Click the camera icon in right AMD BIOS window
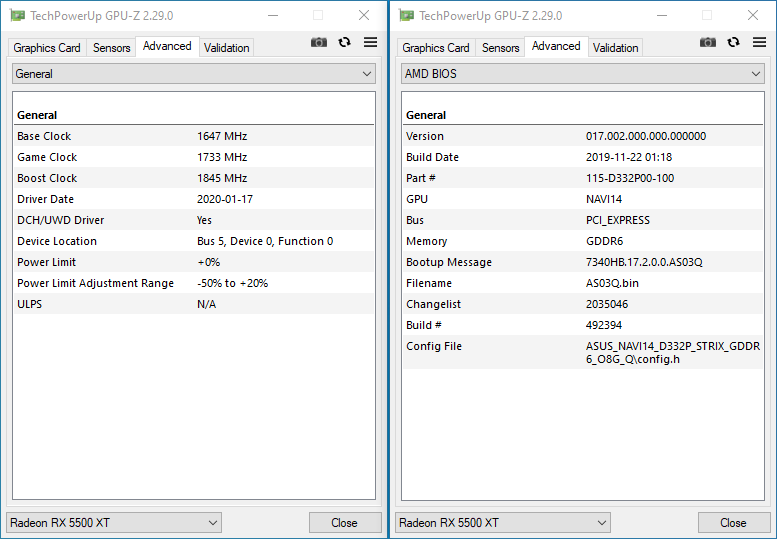Image resolution: width=777 pixels, height=539 pixels. (708, 42)
